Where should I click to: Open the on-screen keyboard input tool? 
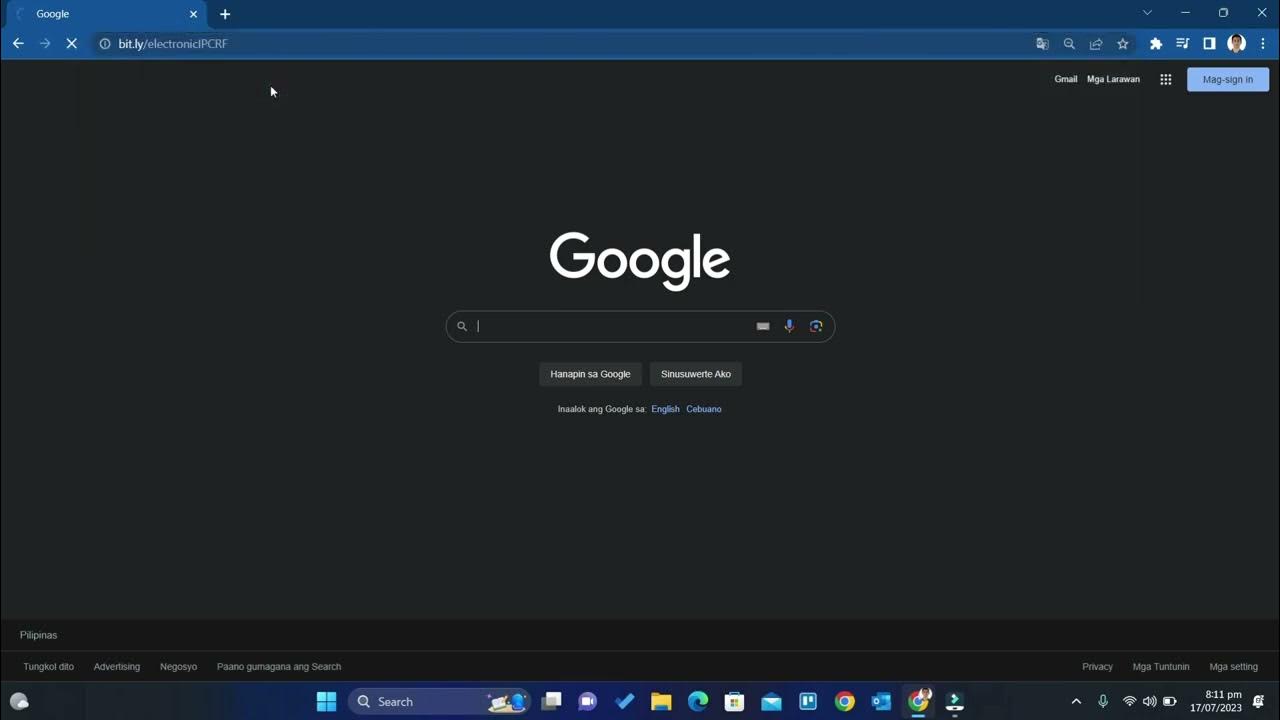763,326
